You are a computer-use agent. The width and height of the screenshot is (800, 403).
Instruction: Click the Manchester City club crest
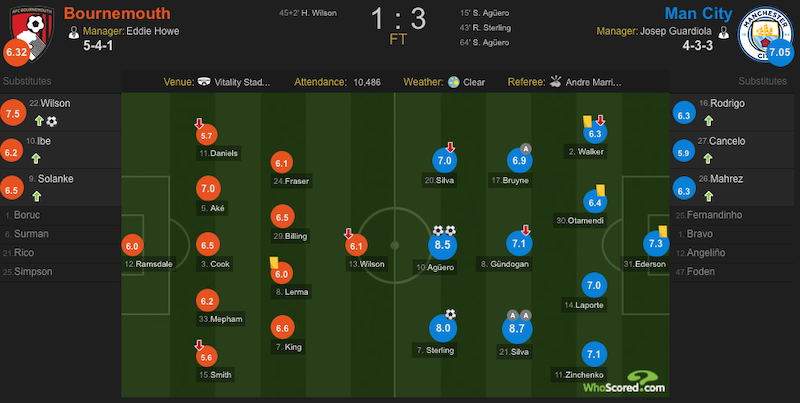click(764, 29)
